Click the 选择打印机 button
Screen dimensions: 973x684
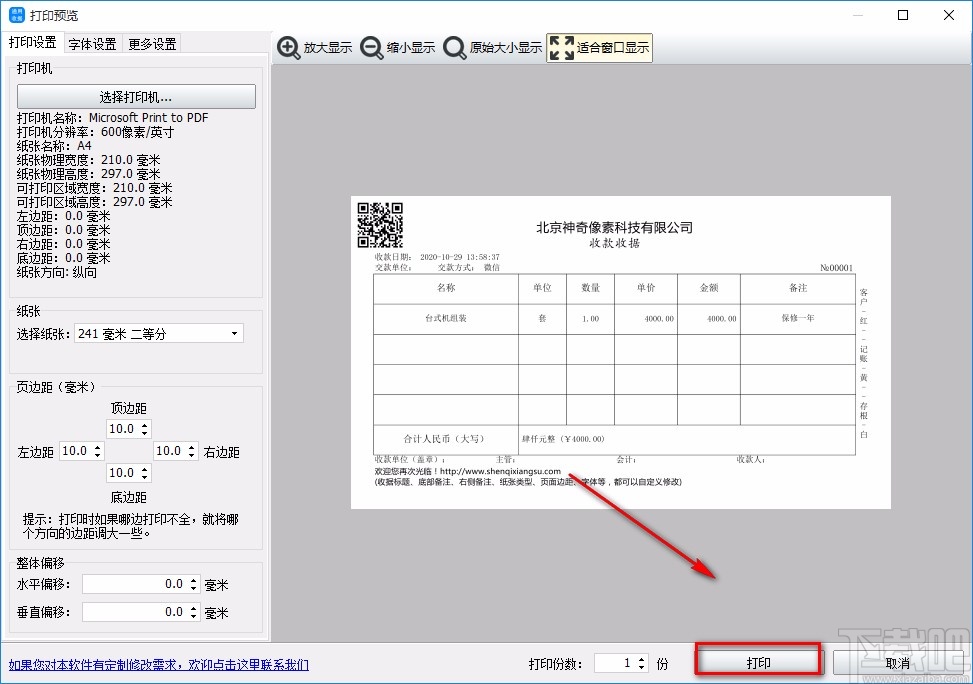coord(135,96)
